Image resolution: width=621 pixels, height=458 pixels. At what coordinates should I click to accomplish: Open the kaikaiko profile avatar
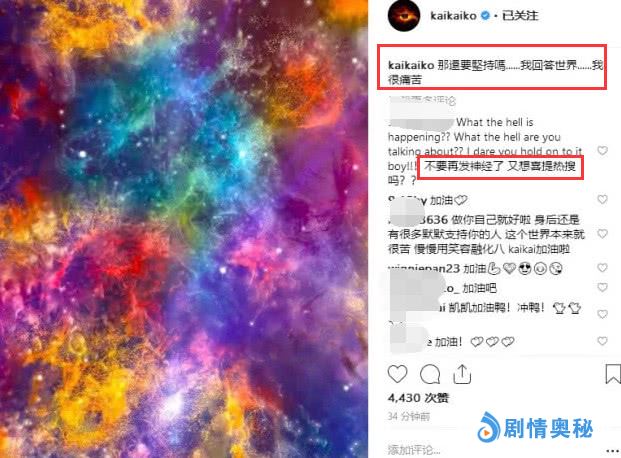[404, 16]
